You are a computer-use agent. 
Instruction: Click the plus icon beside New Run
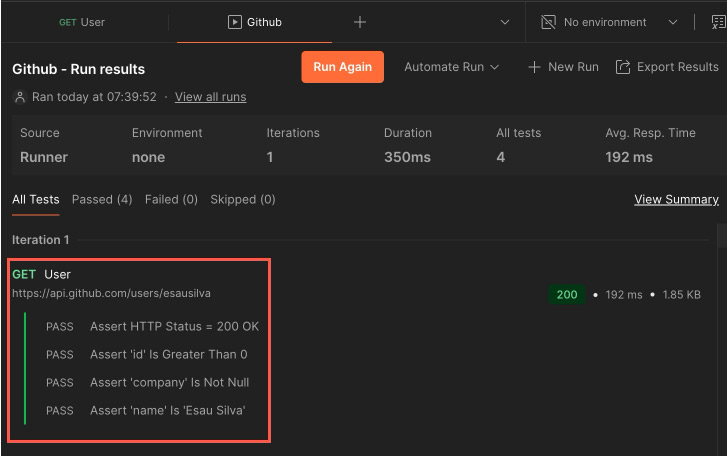click(x=534, y=67)
